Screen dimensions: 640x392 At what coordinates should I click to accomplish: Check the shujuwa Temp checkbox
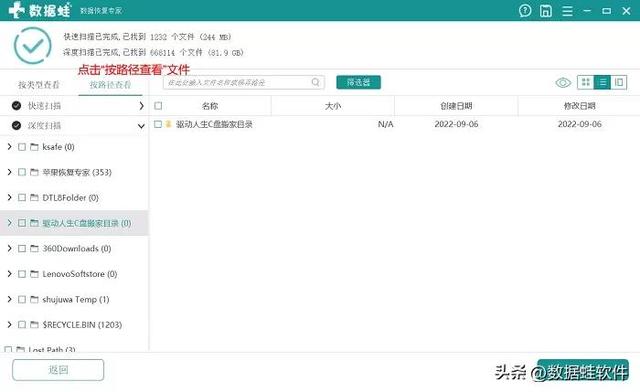(22, 300)
